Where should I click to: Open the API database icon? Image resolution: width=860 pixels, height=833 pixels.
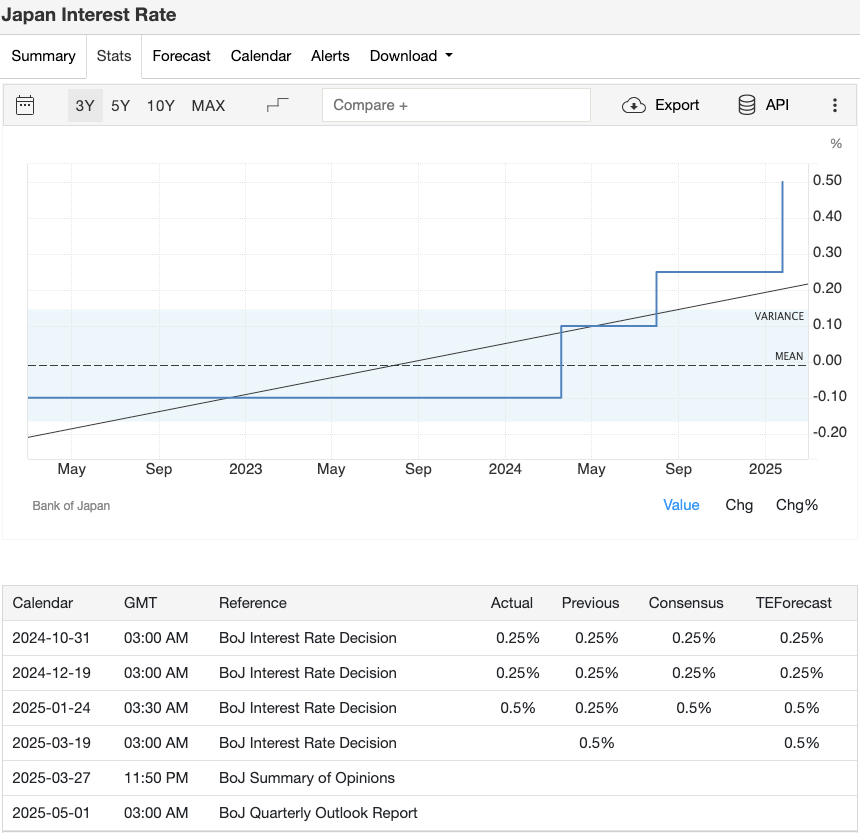coord(747,105)
